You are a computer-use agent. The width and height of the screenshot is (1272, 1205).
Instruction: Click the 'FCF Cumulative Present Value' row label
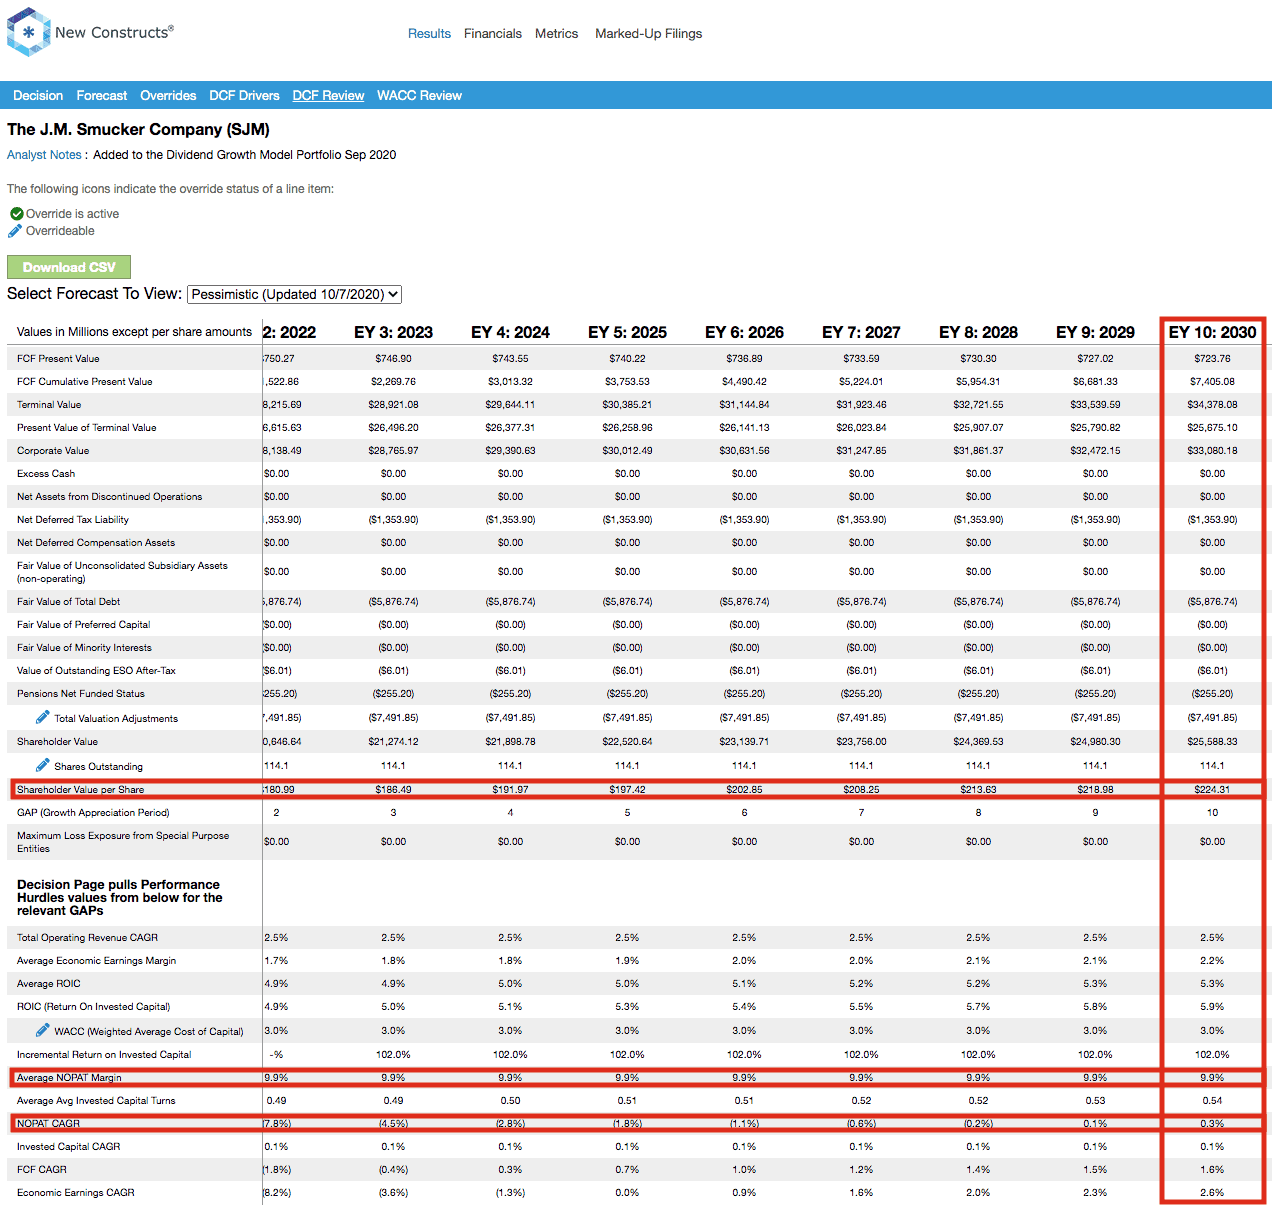click(x=85, y=382)
